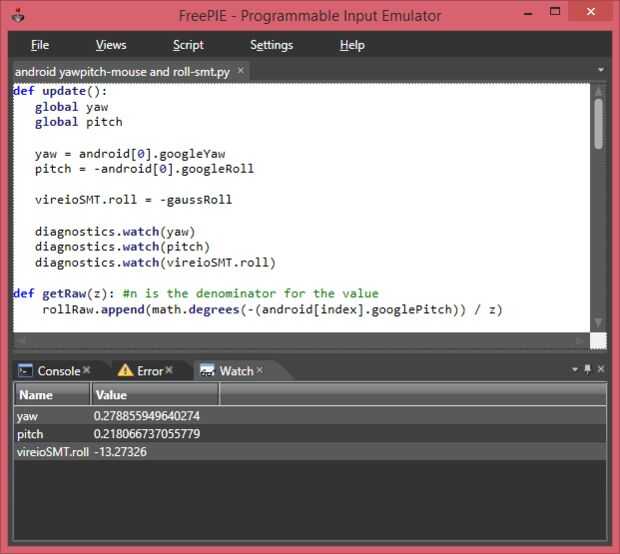Close the Watch tab

pos(259,370)
